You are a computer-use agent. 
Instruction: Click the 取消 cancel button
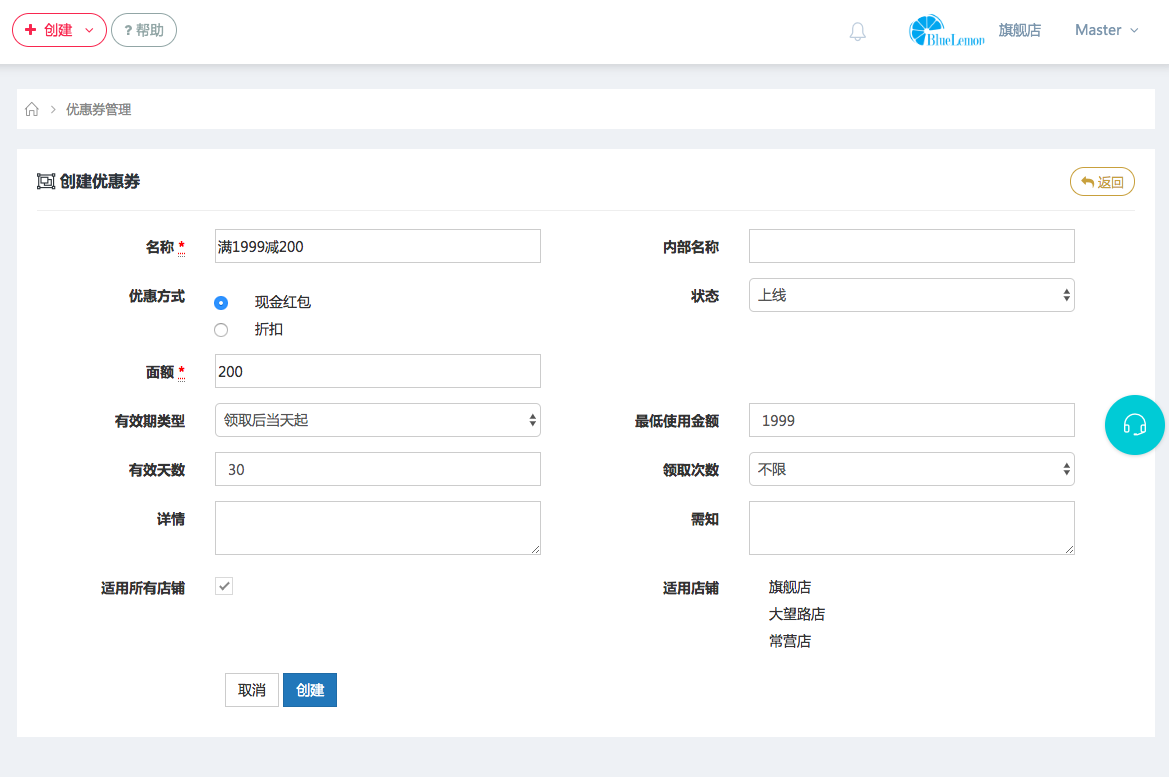point(251,690)
